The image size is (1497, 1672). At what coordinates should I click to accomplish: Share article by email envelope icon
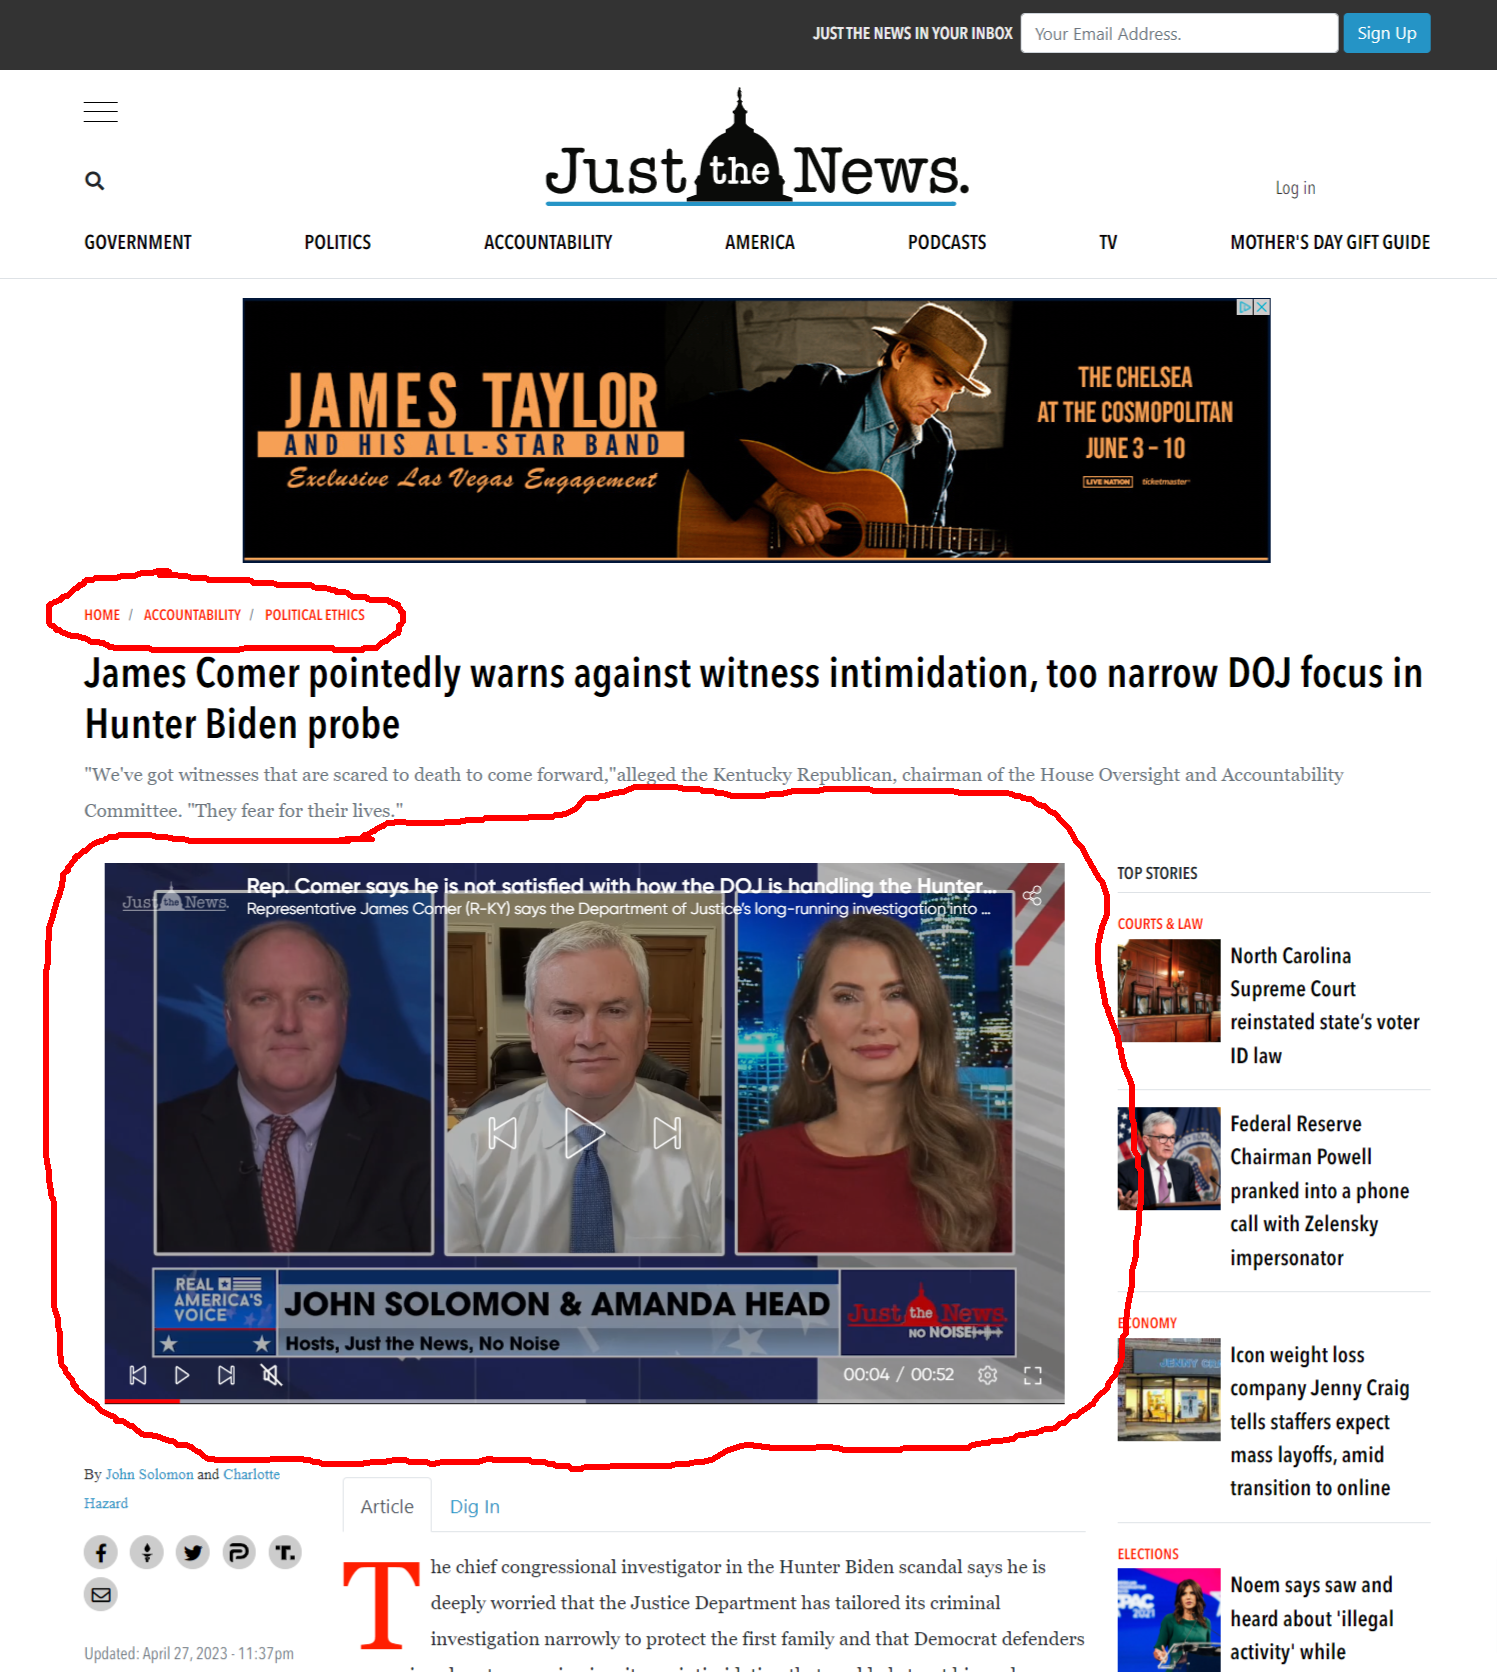pos(101,1594)
